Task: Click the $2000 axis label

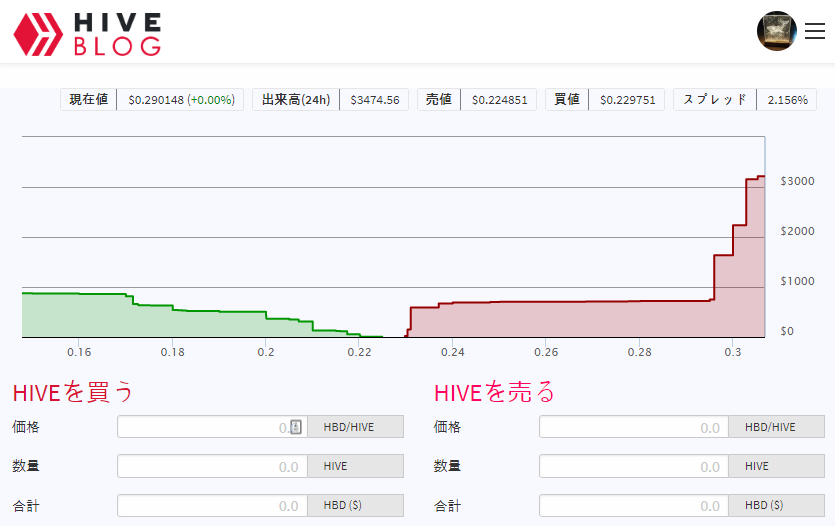Action: 797,231
